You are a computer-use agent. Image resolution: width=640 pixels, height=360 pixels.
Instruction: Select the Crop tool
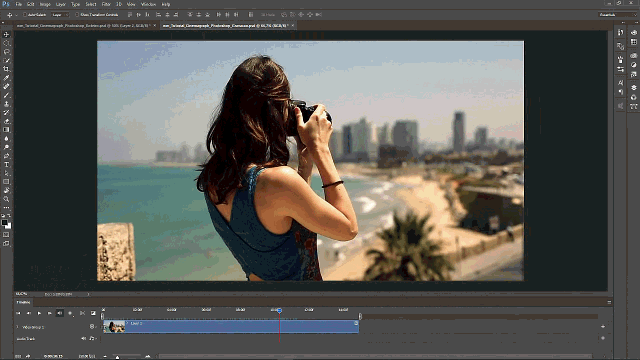coord(6,69)
